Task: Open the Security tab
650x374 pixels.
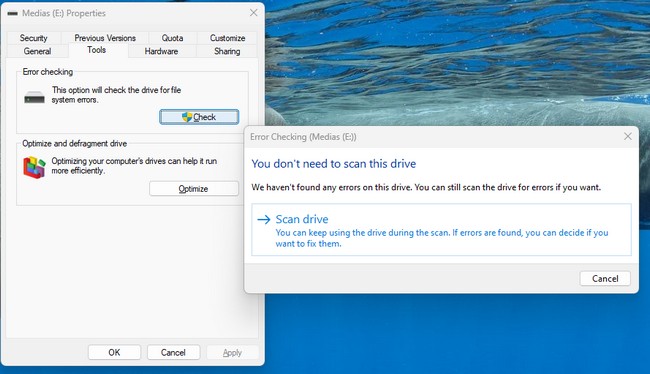Action: pos(34,38)
